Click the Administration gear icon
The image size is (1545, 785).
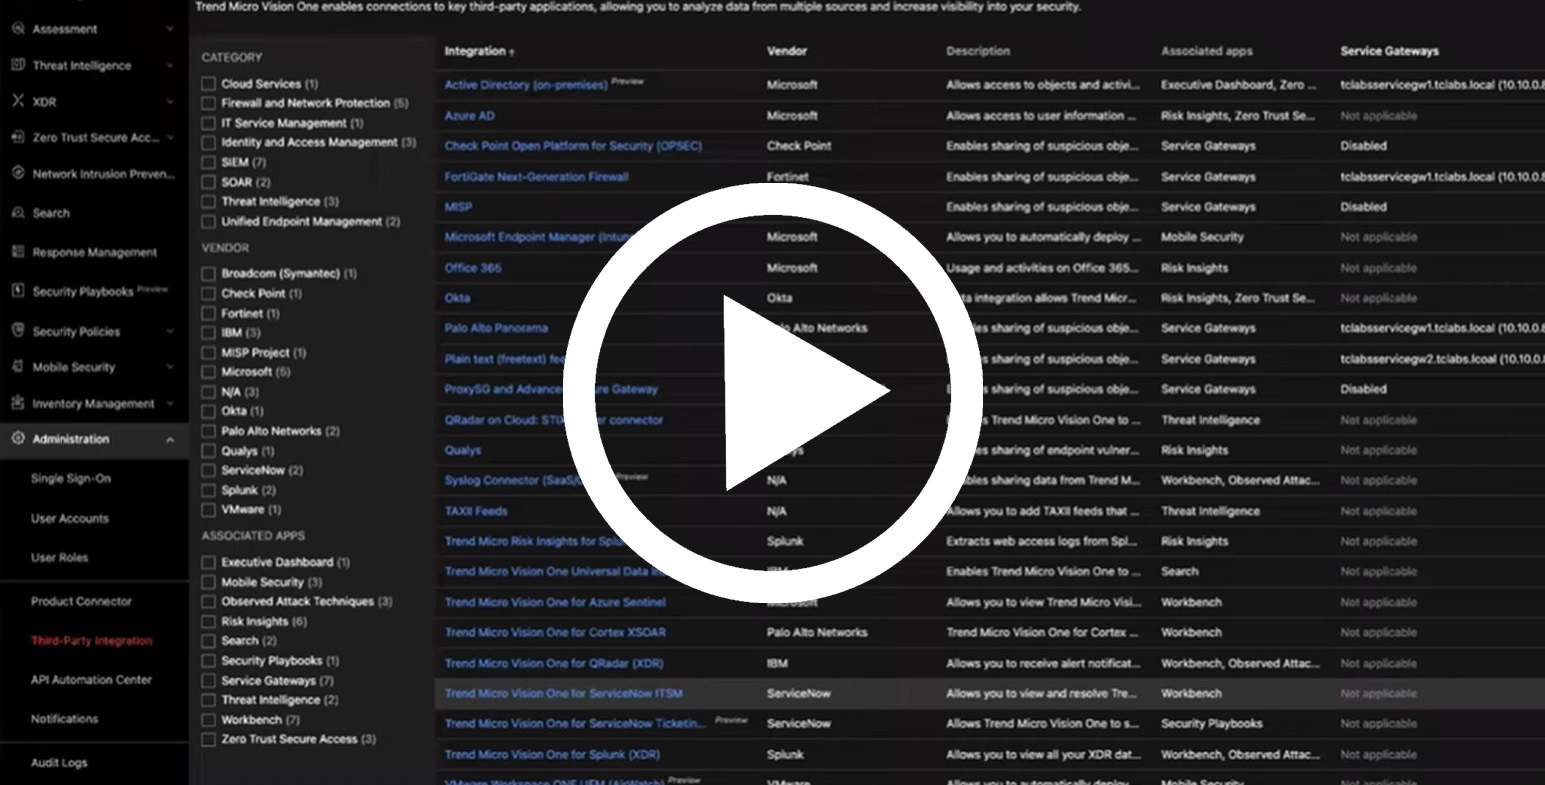coord(18,439)
